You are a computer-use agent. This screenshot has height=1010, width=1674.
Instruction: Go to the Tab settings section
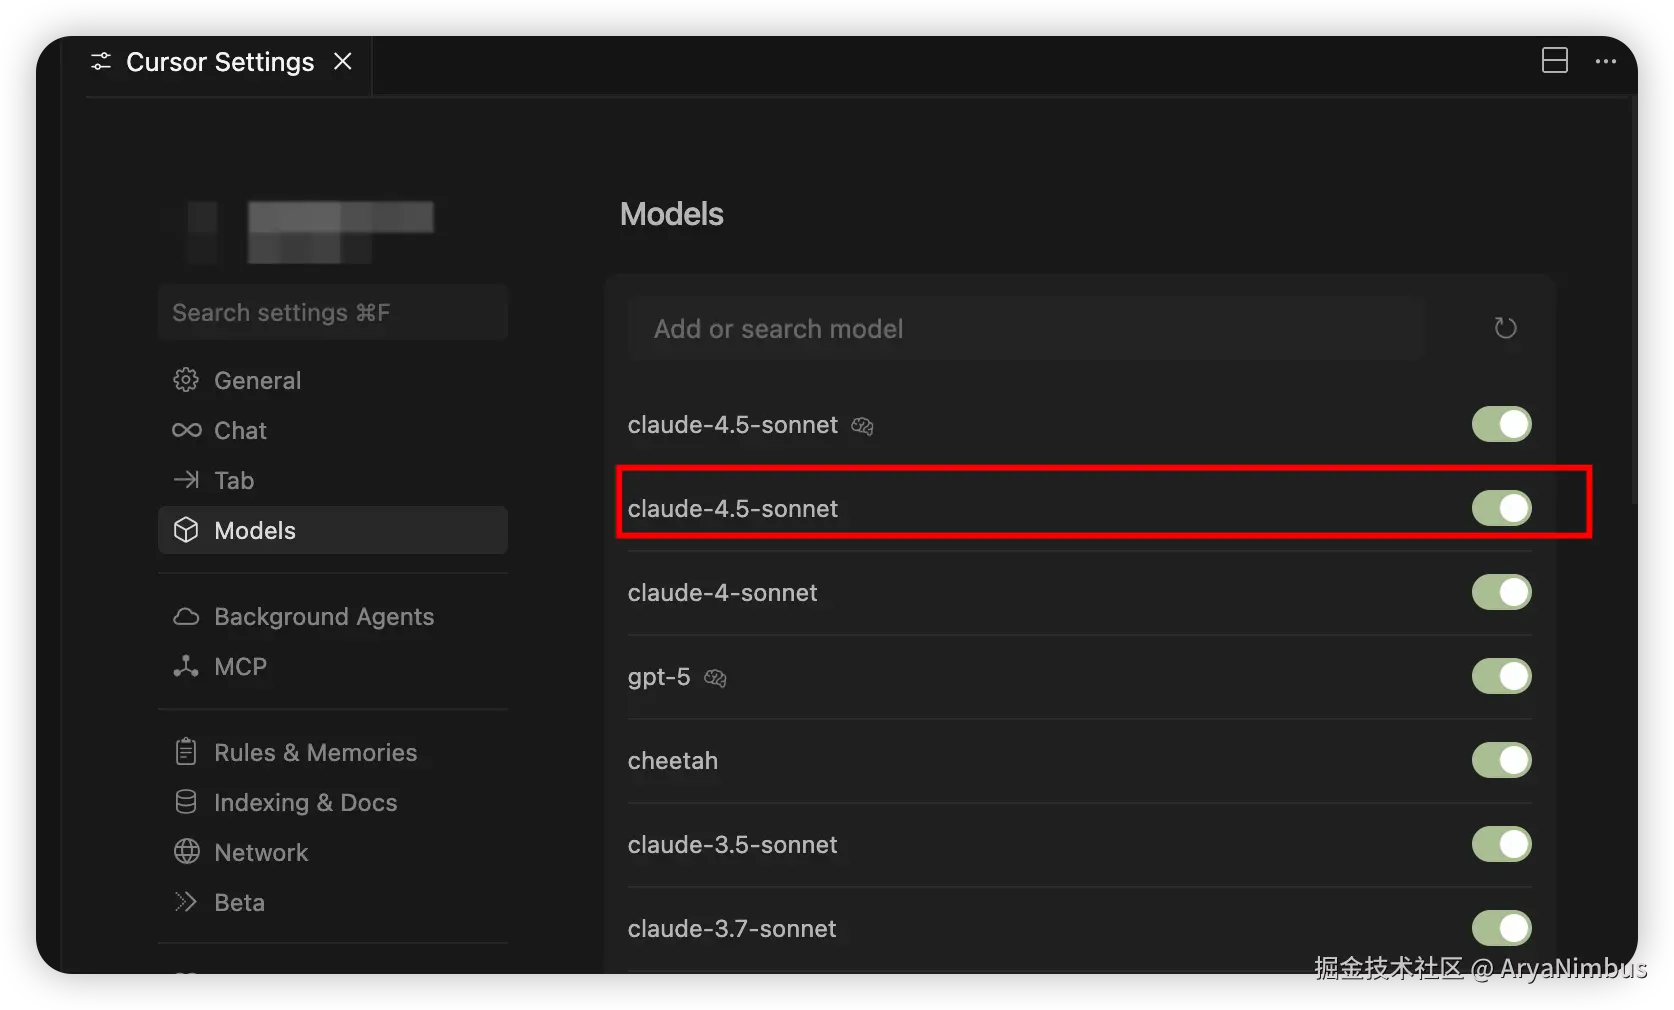333,480
